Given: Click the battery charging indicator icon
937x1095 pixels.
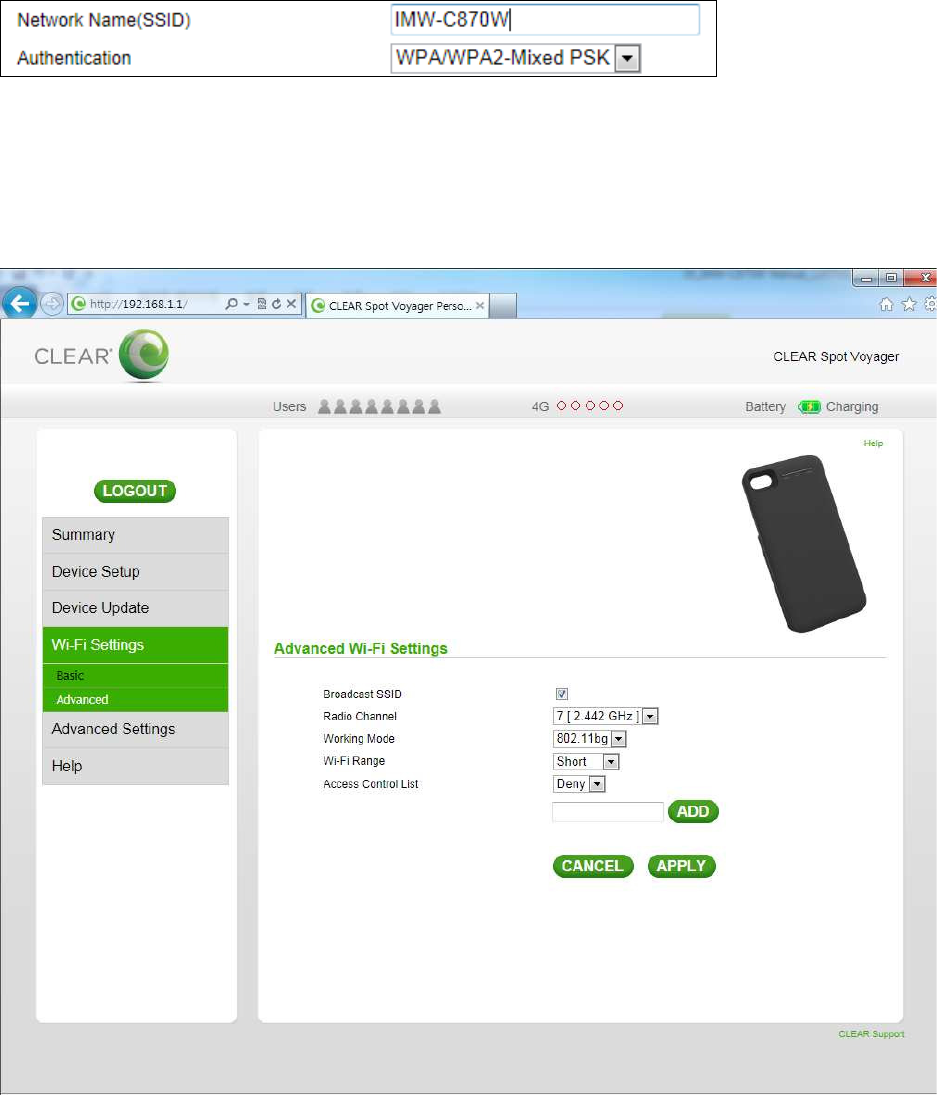Looking at the screenshot, I should (x=809, y=406).
